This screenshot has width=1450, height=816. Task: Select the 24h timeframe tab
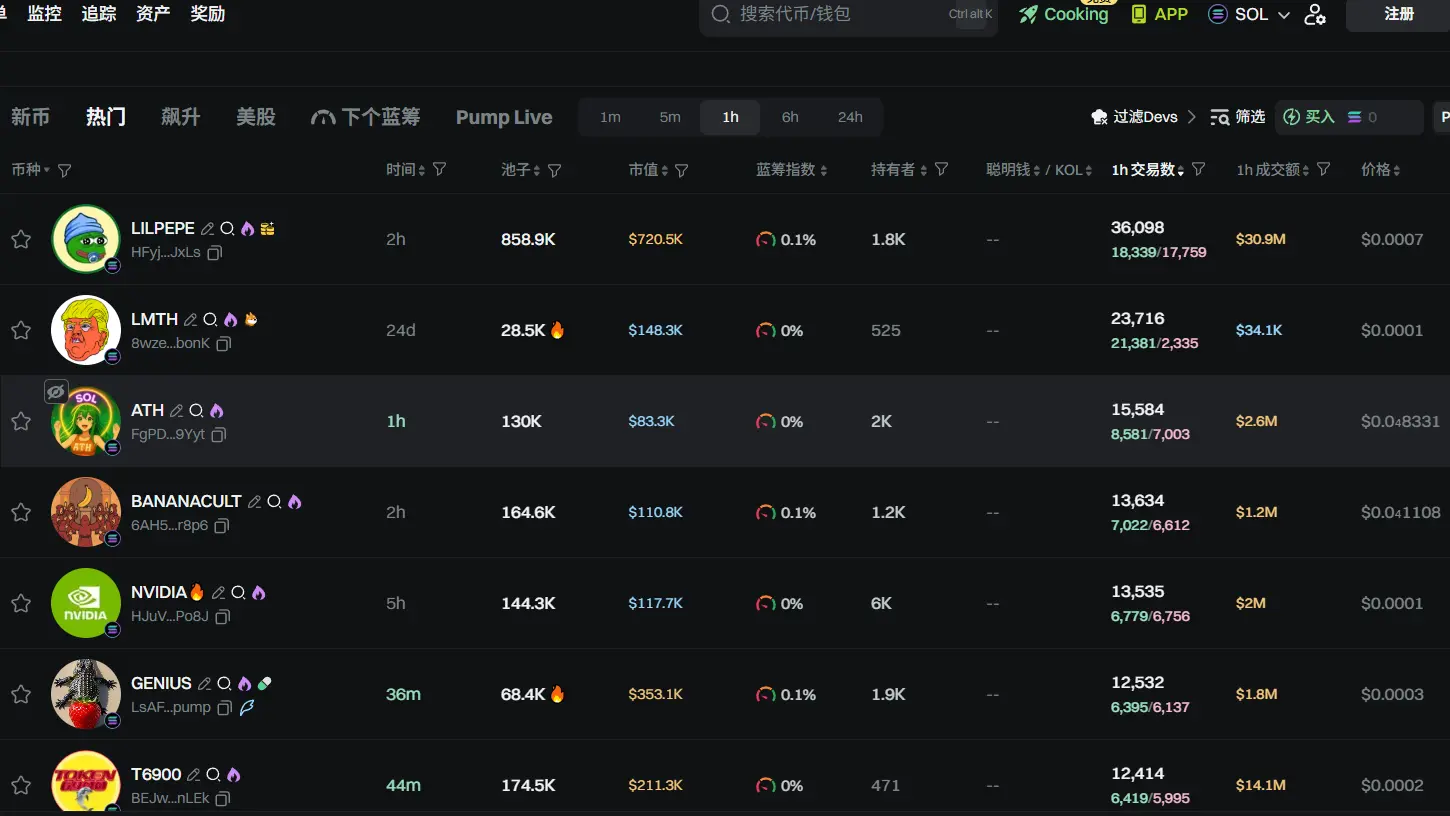850,117
